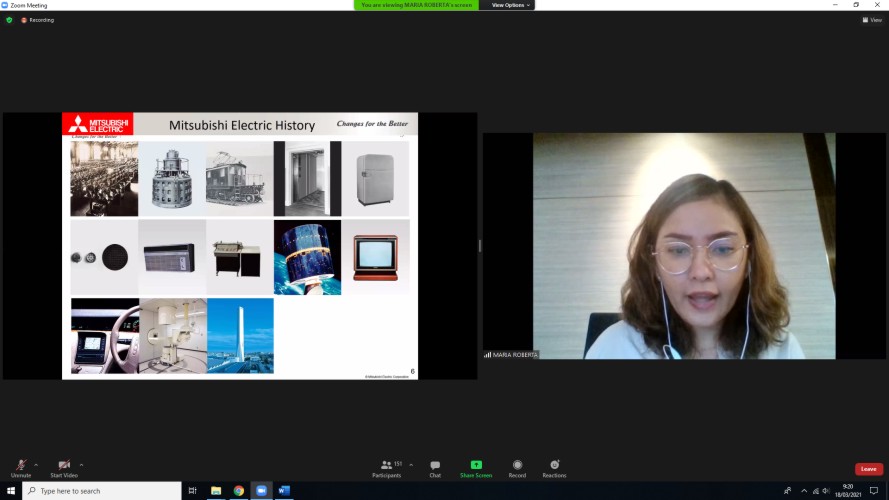Open the View Options dropdown
Viewport: 889px width, 500px height.
click(x=510, y=5)
